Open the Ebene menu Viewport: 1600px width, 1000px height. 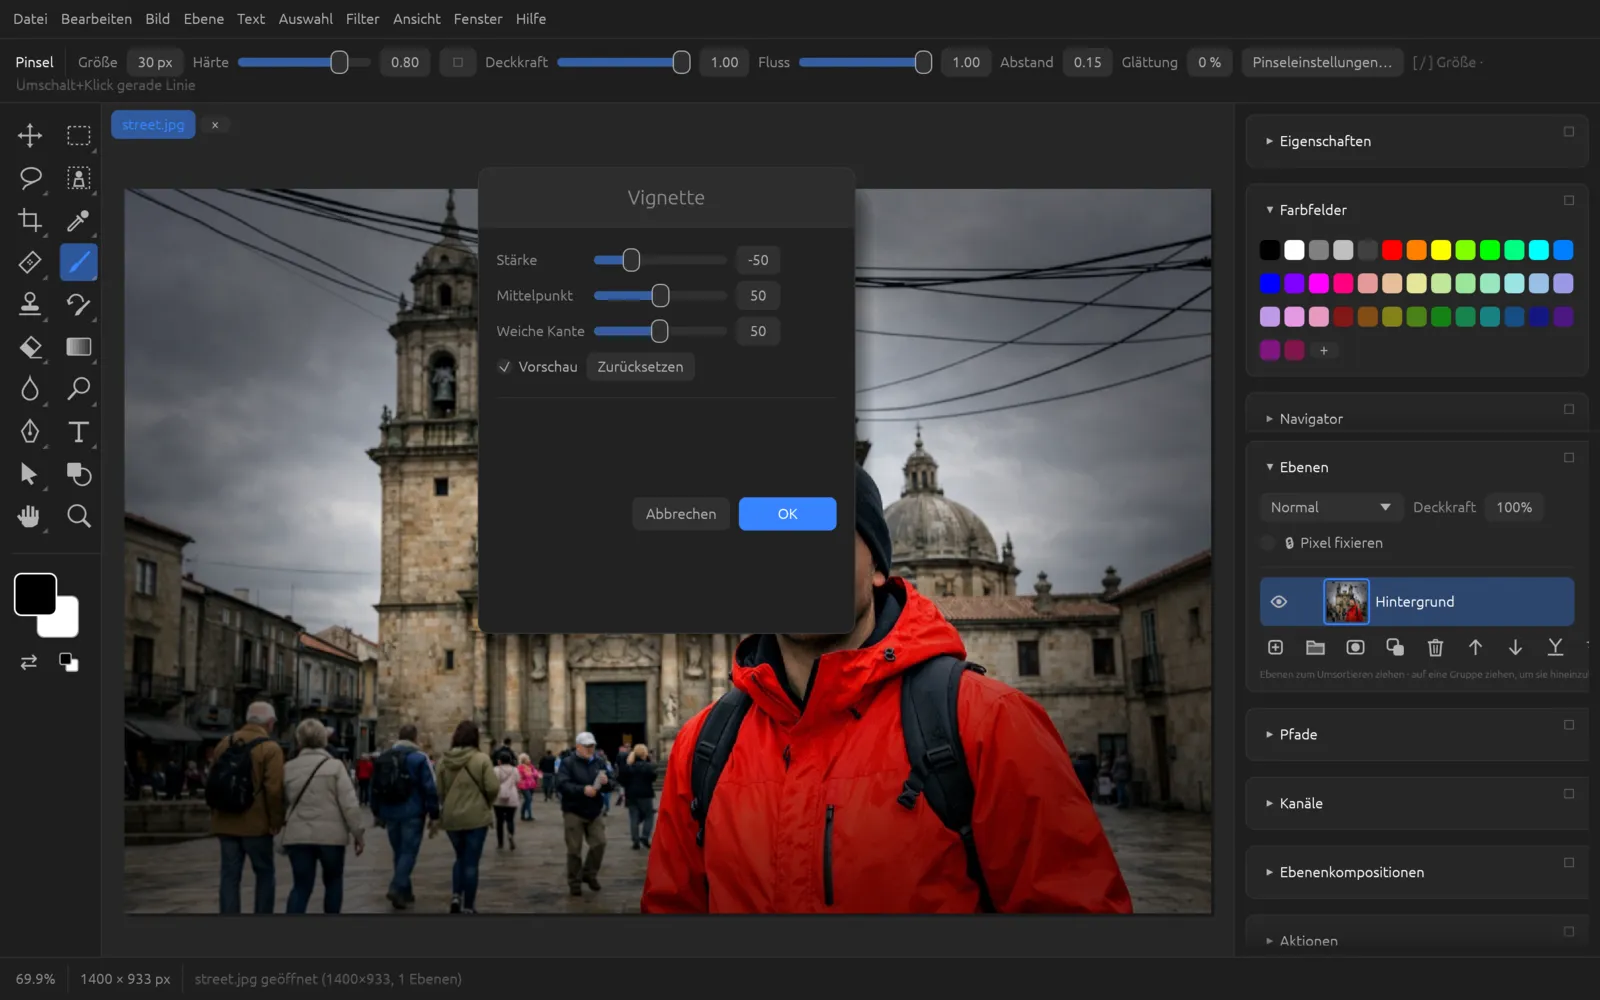click(204, 19)
